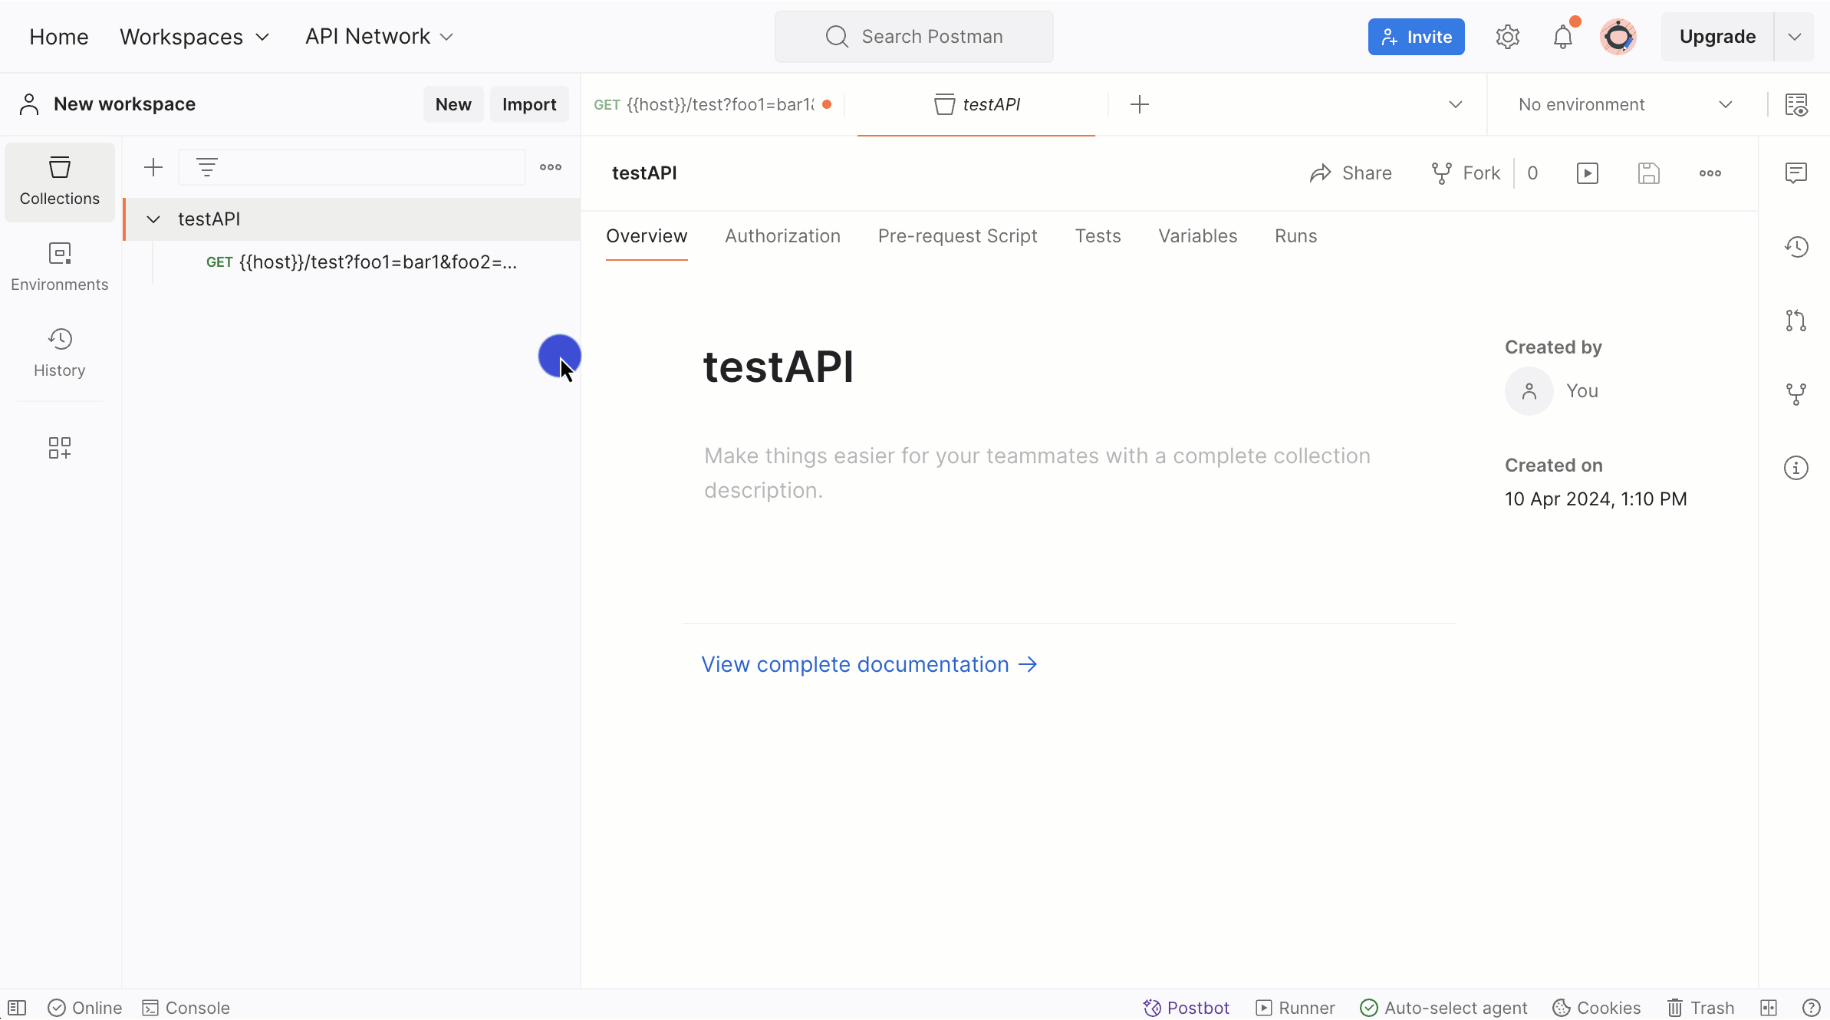
Task: Open the History sidebar panel
Action: [59, 352]
